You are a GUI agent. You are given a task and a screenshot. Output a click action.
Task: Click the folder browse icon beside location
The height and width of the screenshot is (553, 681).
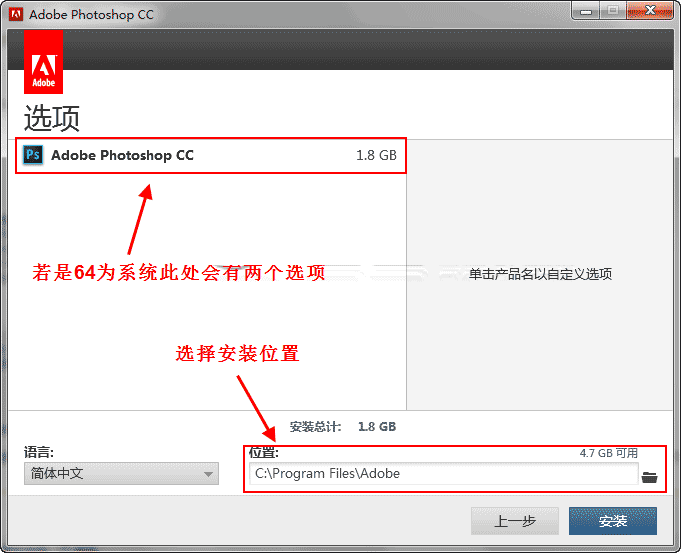649,477
